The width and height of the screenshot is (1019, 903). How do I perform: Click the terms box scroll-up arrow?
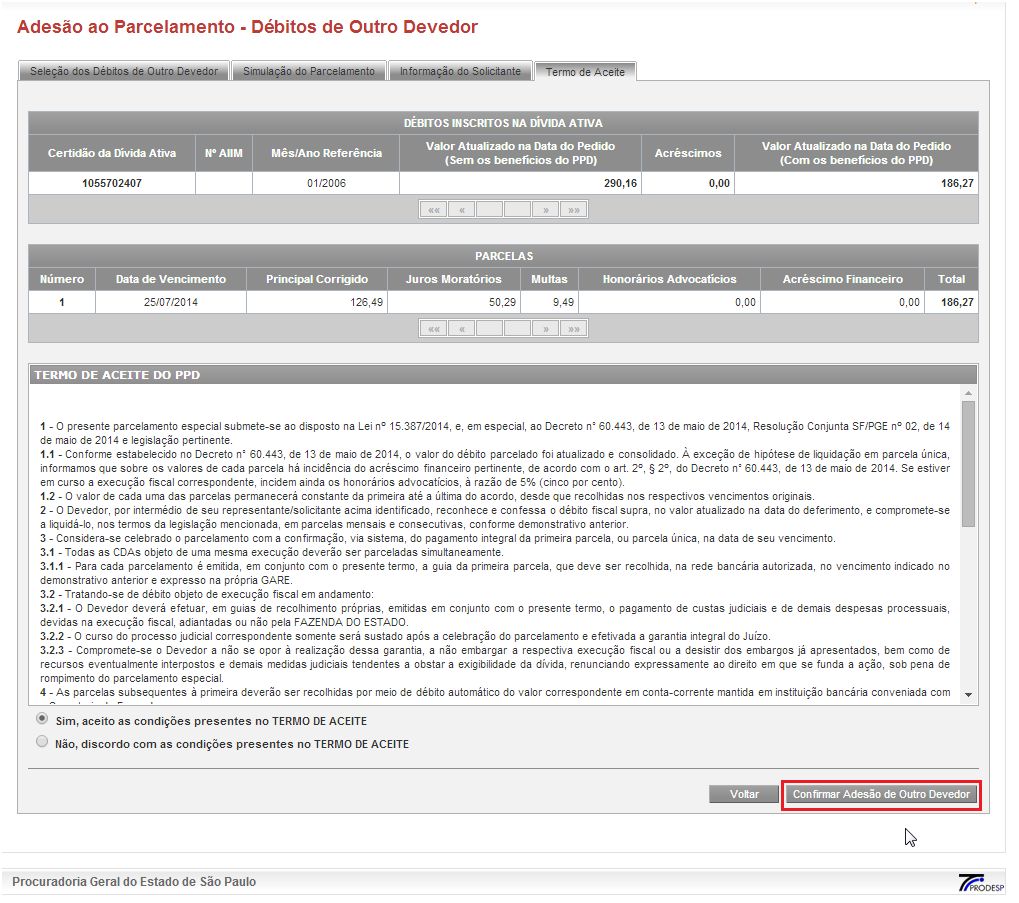[968, 394]
